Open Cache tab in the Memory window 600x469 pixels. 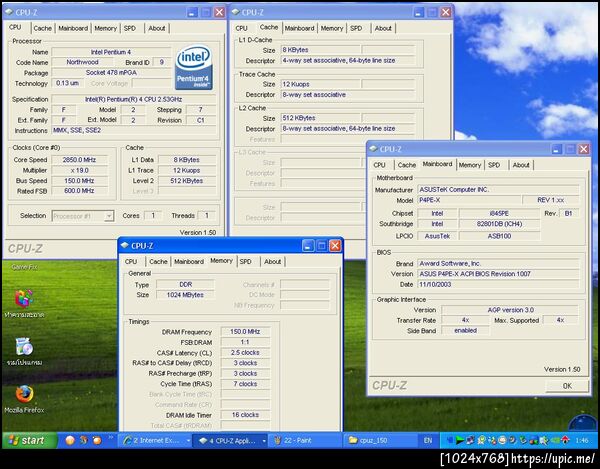(x=157, y=261)
